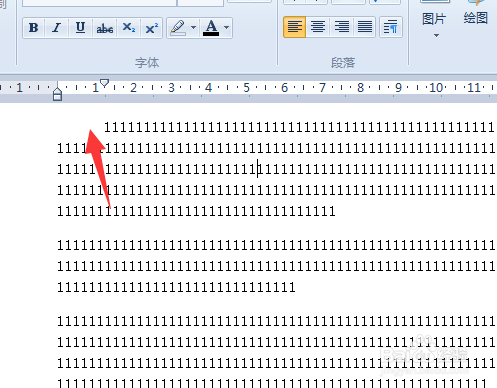Toggle italic formatting
Viewport: 497px width, 388px height.
[x=57, y=28]
